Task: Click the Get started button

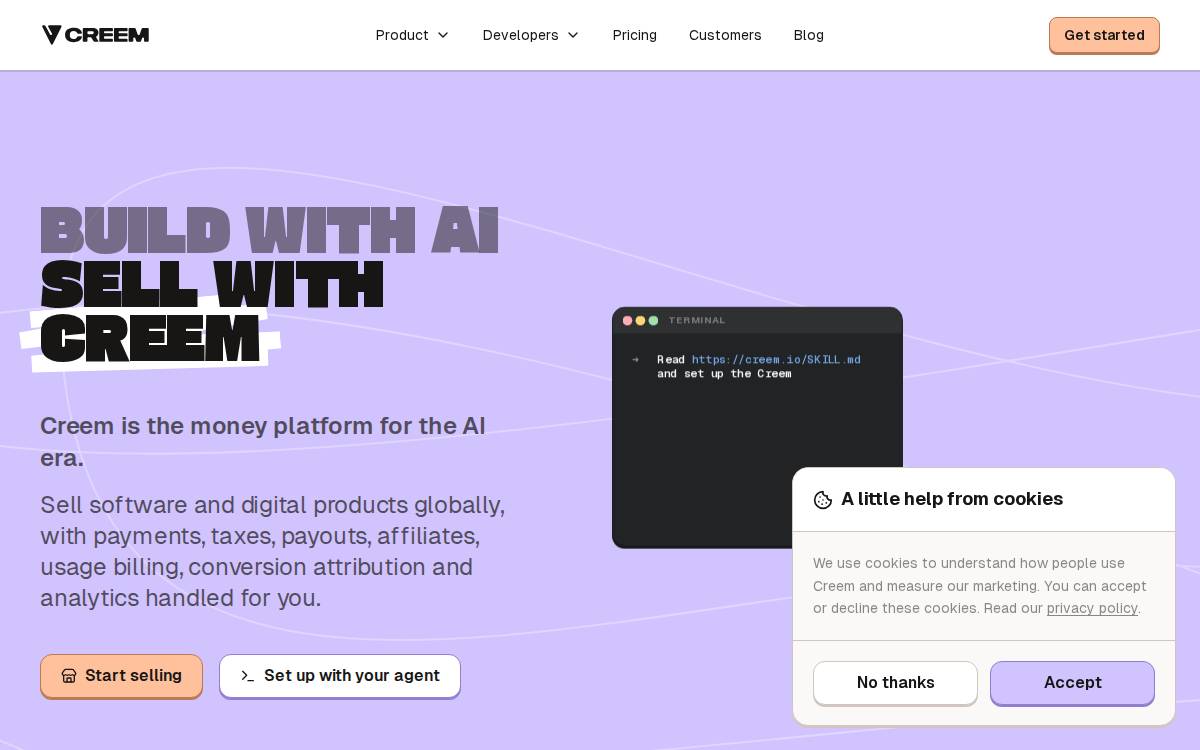Action: tap(1104, 35)
